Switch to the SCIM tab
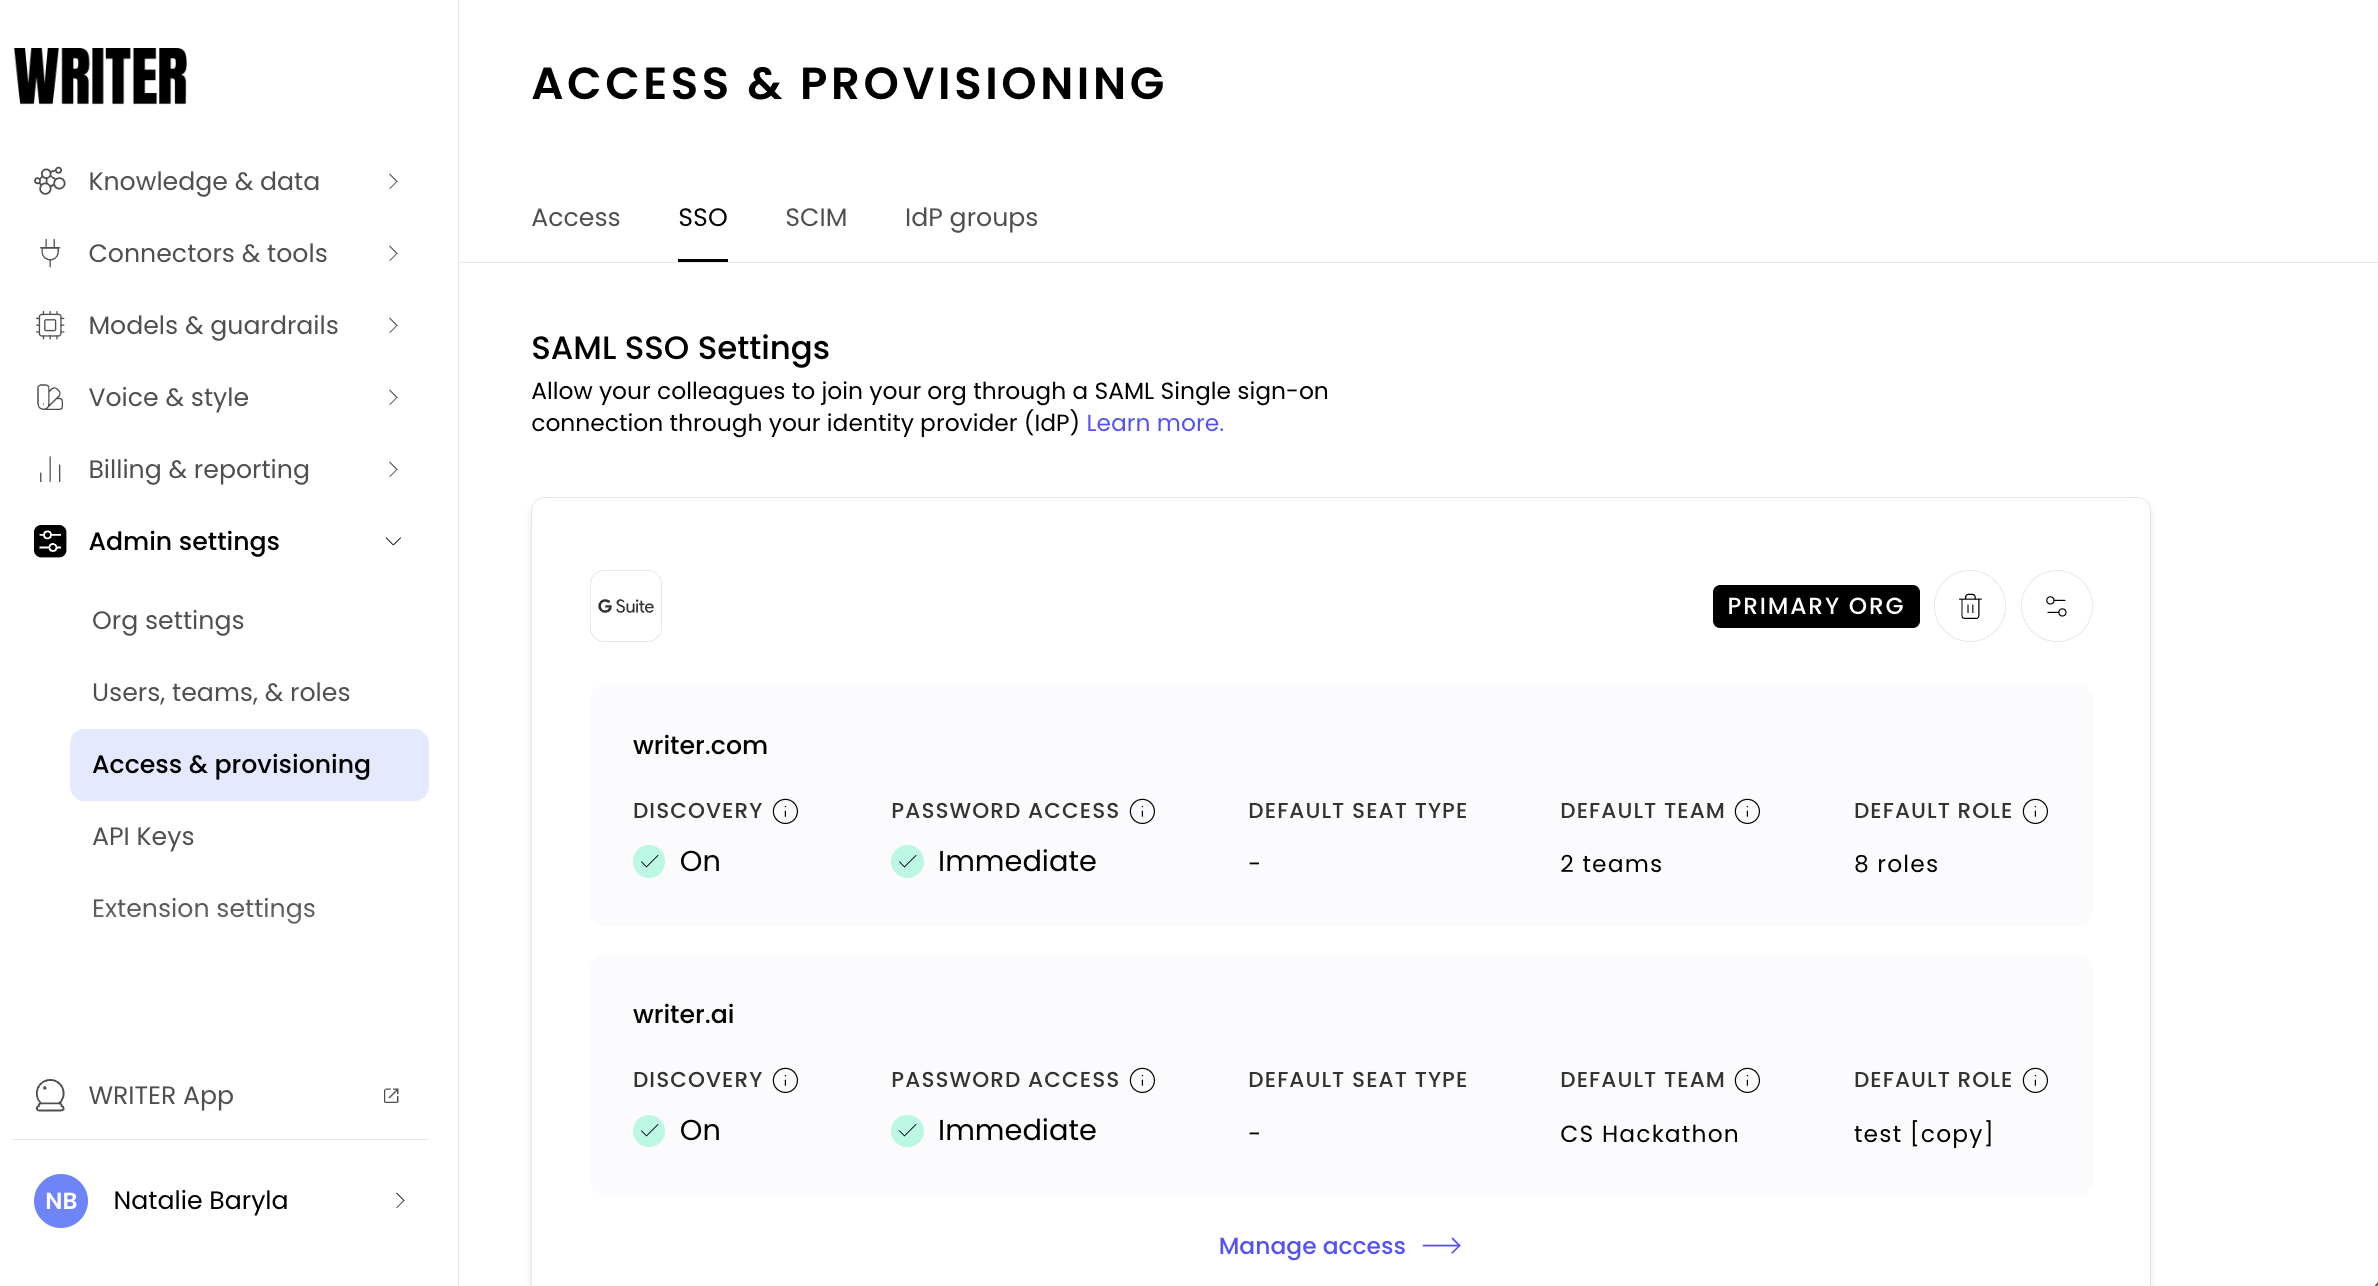The image size is (2378, 1286). click(x=815, y=217)
